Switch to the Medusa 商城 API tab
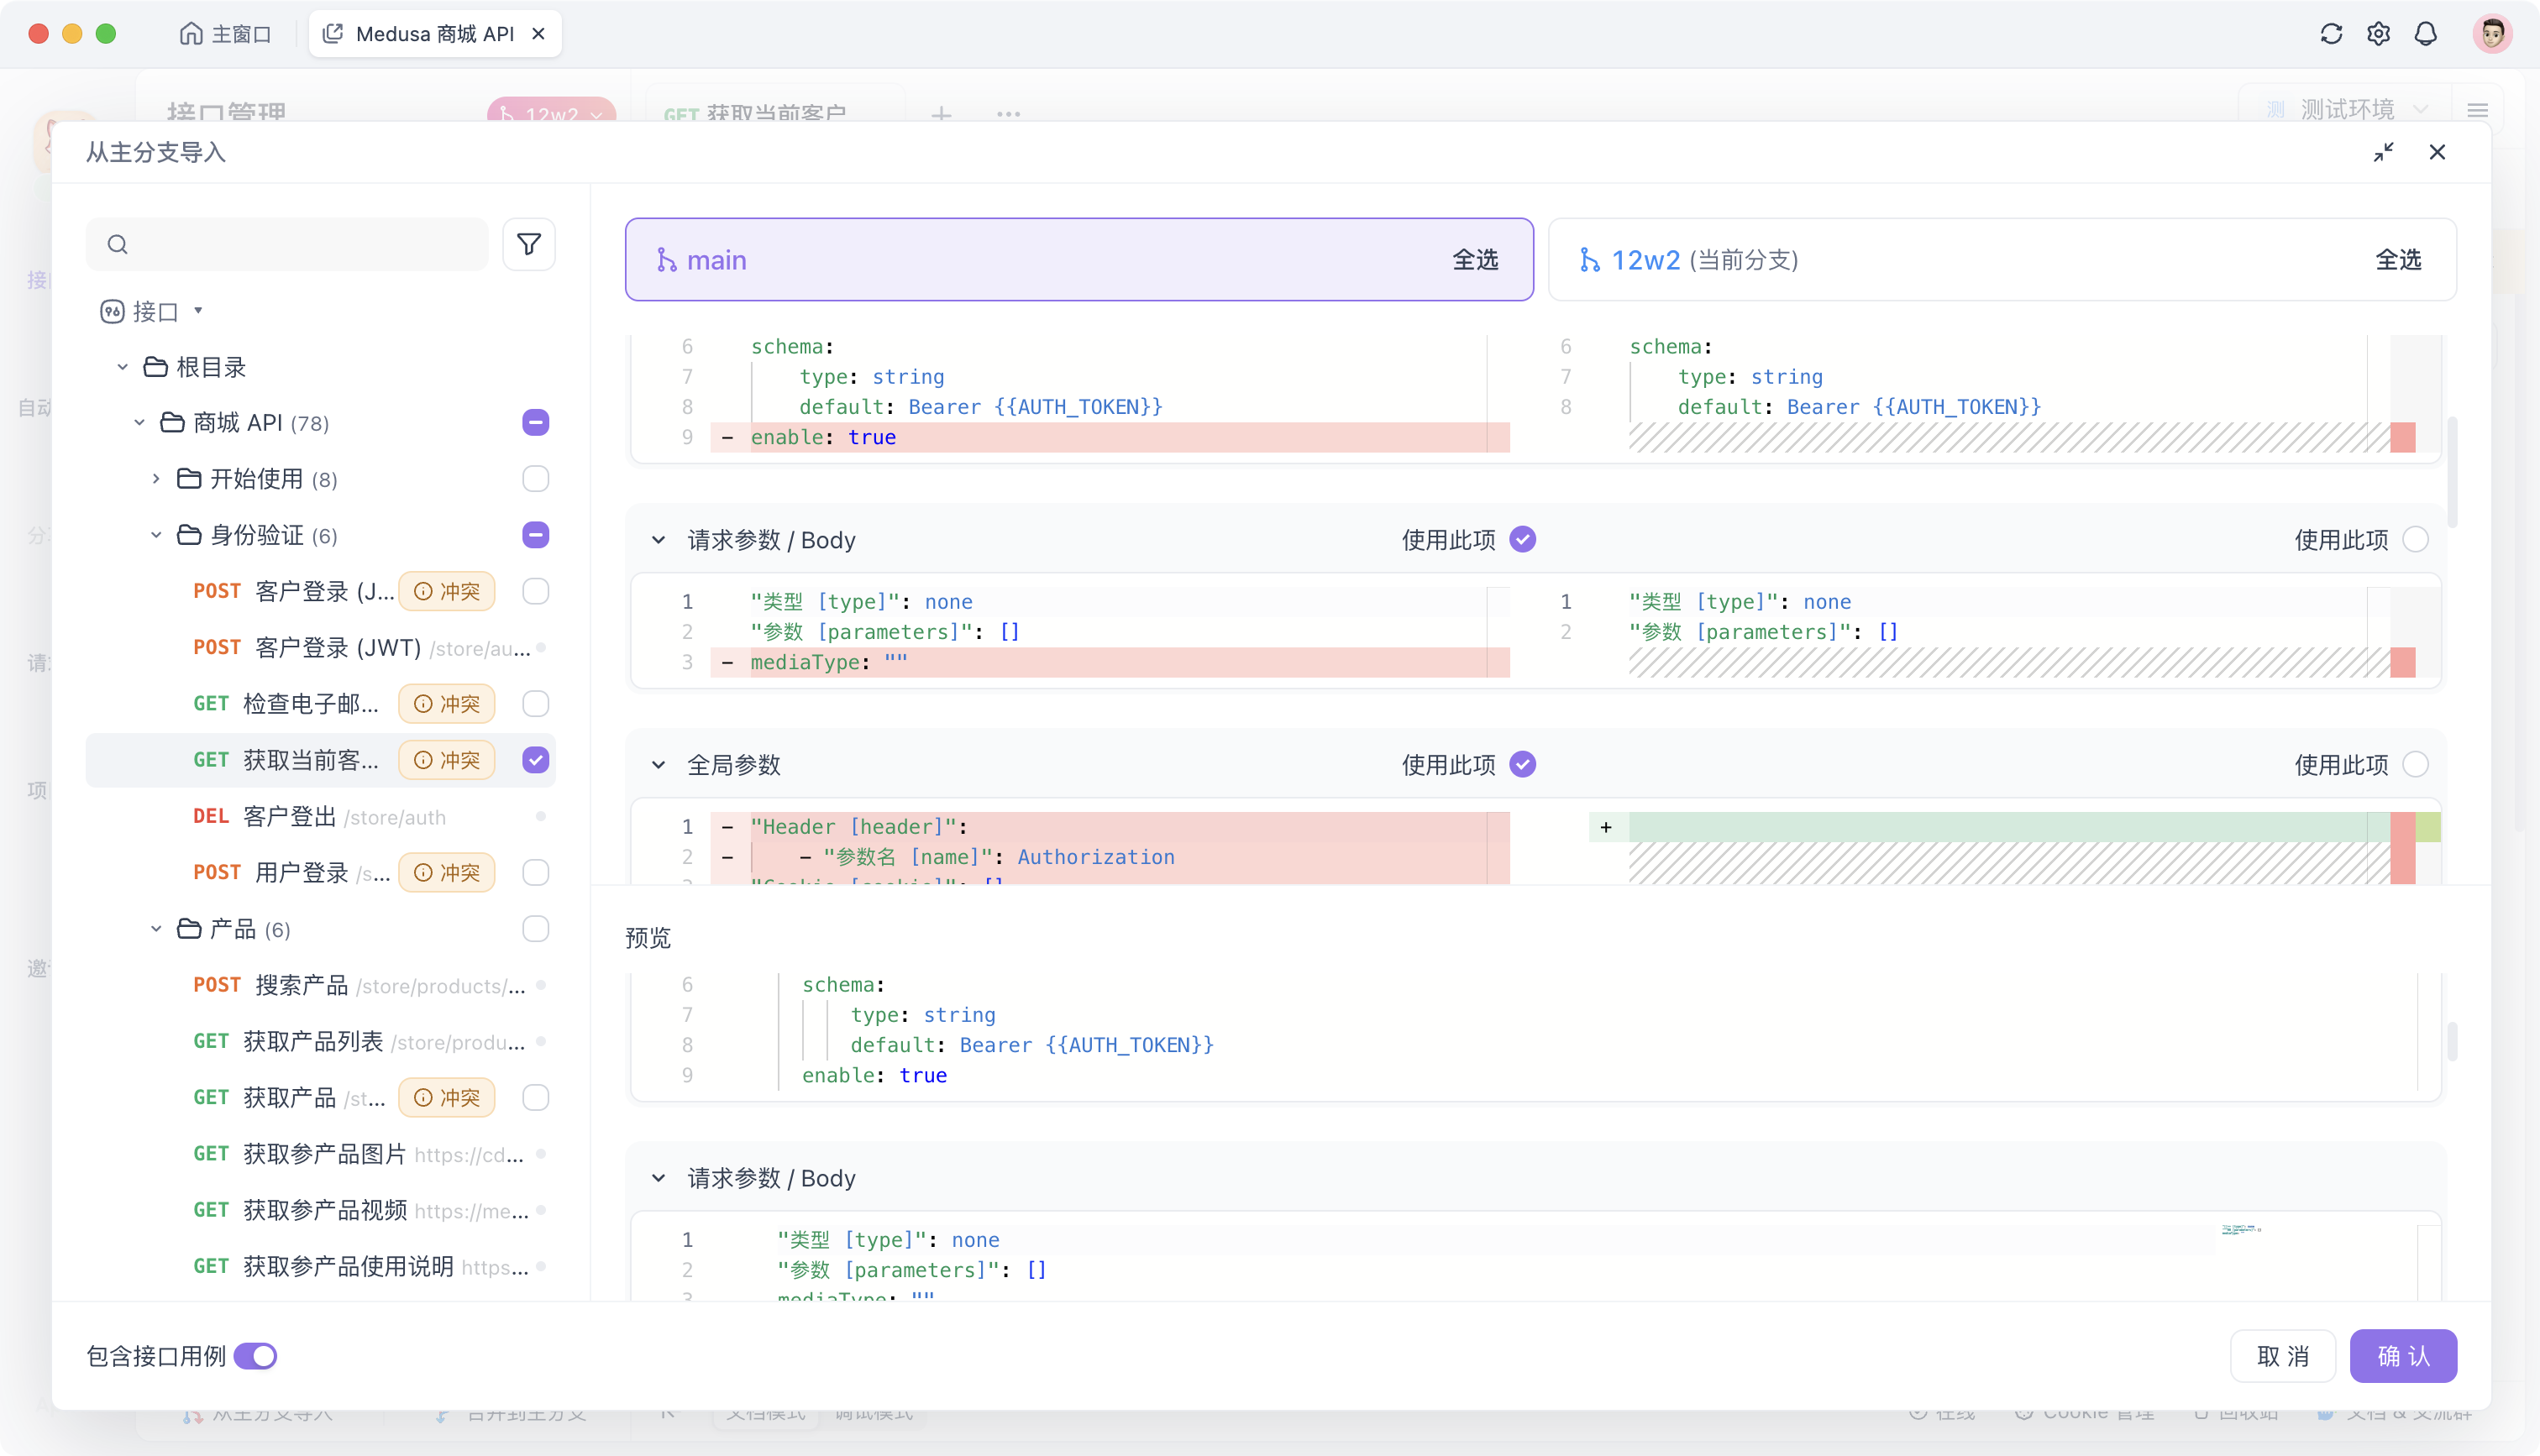This screenshot has width=2540, height=1456. tap(434, 34)
